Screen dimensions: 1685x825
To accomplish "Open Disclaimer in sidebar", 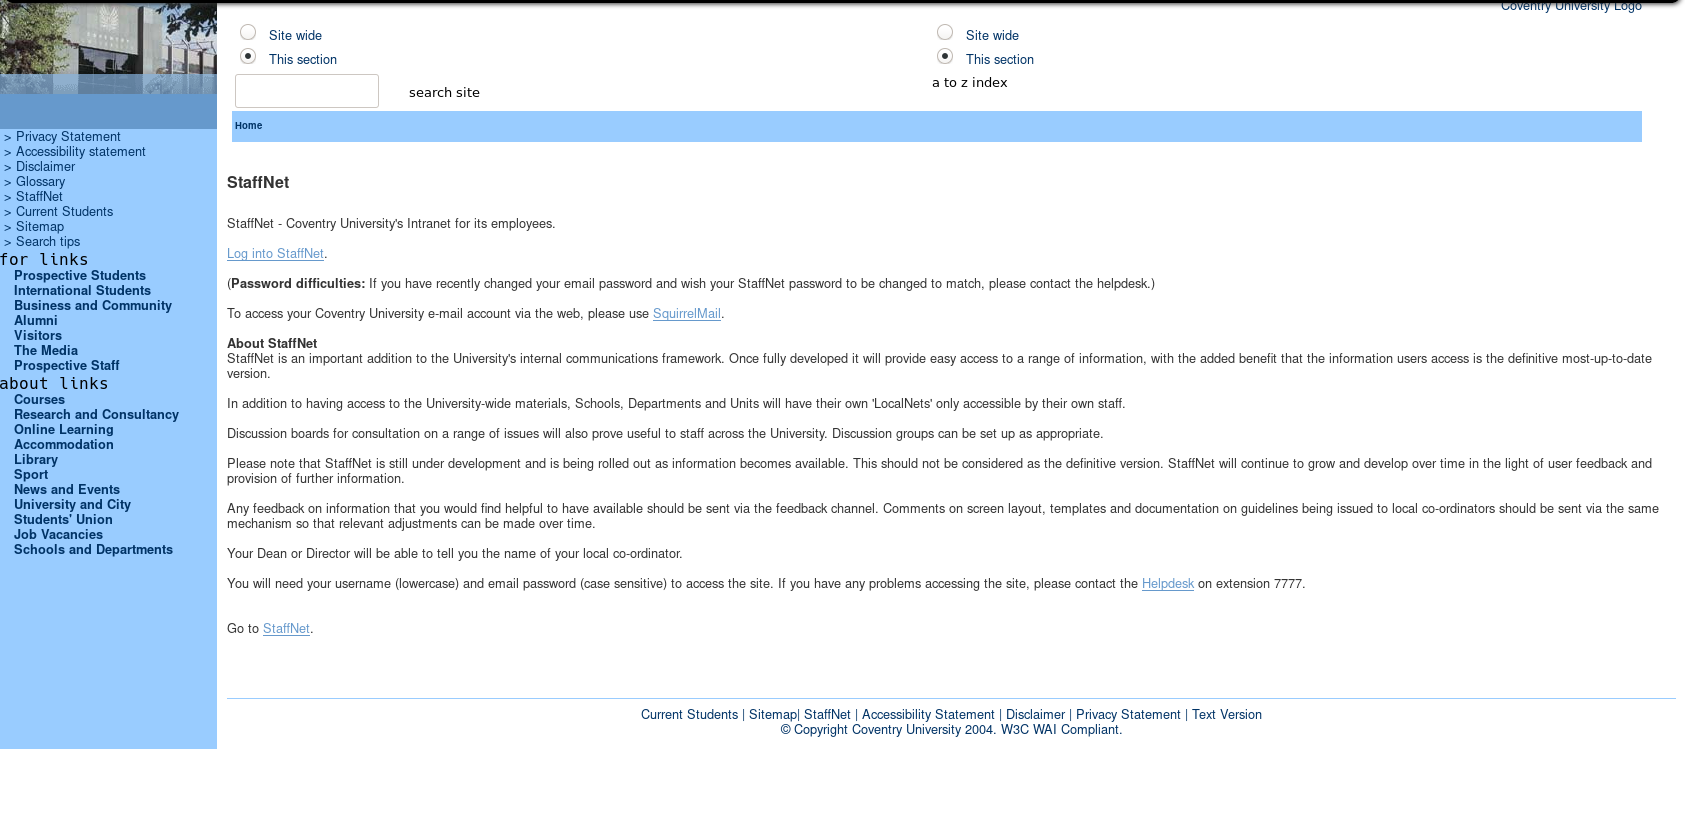I will 45,167.
